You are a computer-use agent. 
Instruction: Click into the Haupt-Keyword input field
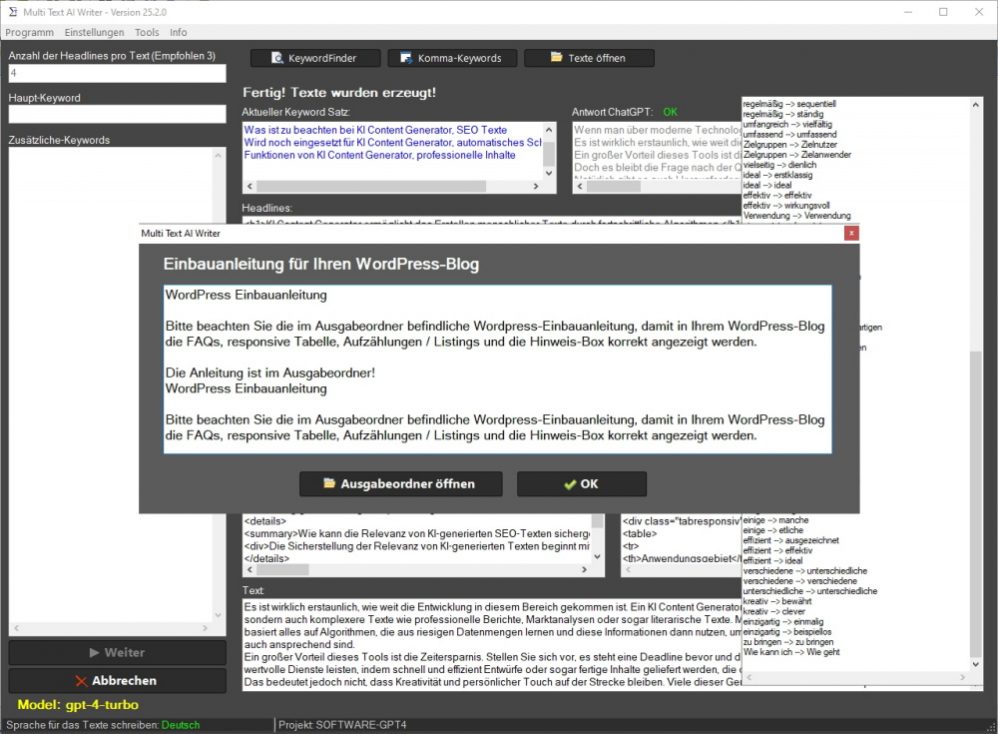pyautogui.click(x=115, y=114)
